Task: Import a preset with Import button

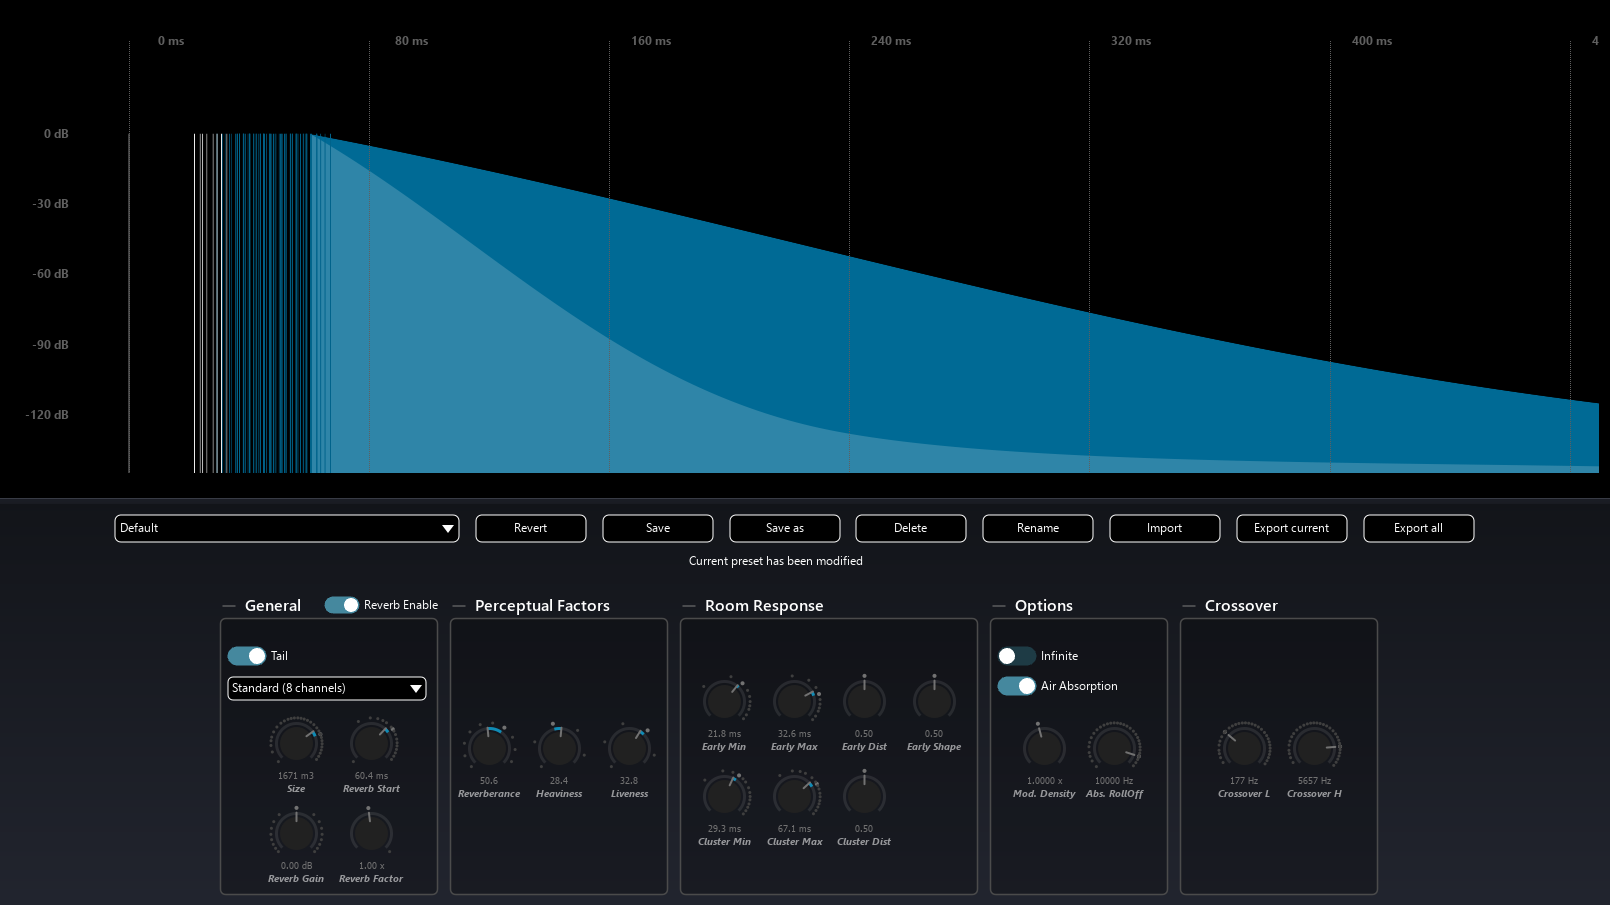Action: [x=1164, y=528]
